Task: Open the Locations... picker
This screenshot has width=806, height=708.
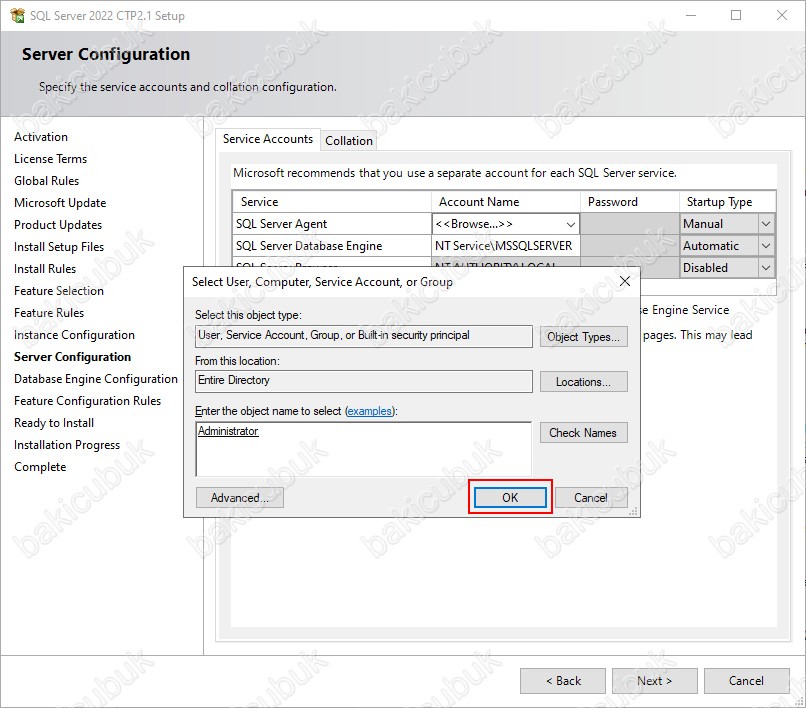Action: [583, 382]
